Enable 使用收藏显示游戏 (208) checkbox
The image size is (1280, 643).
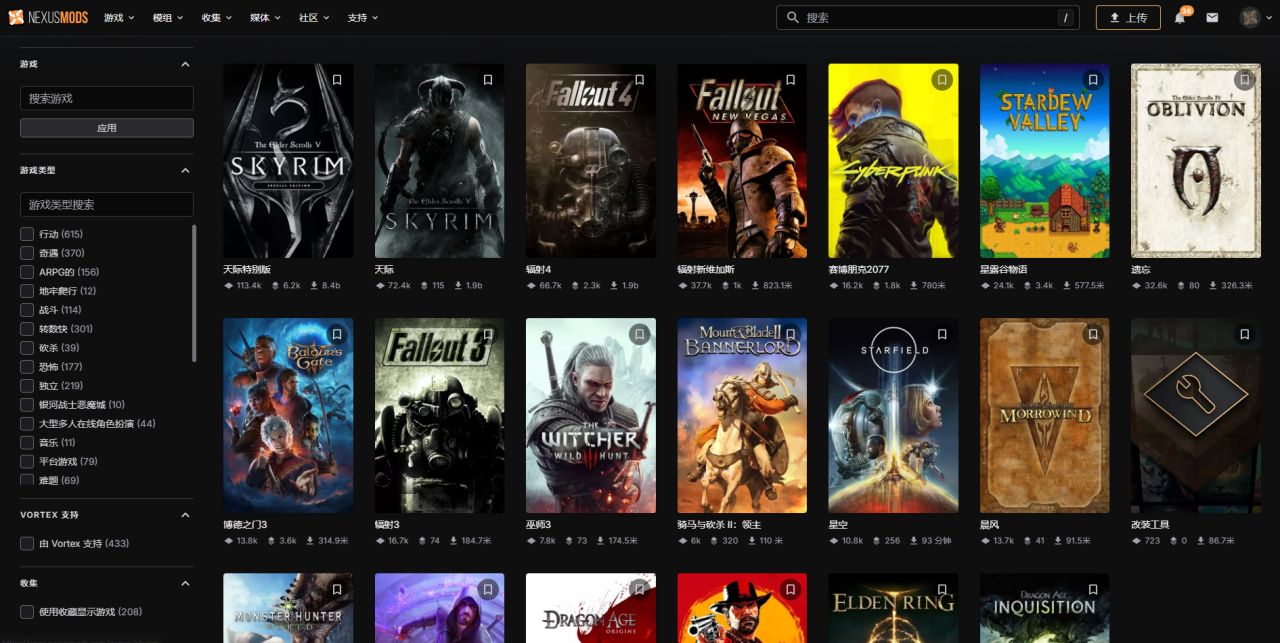coord(27,611)
